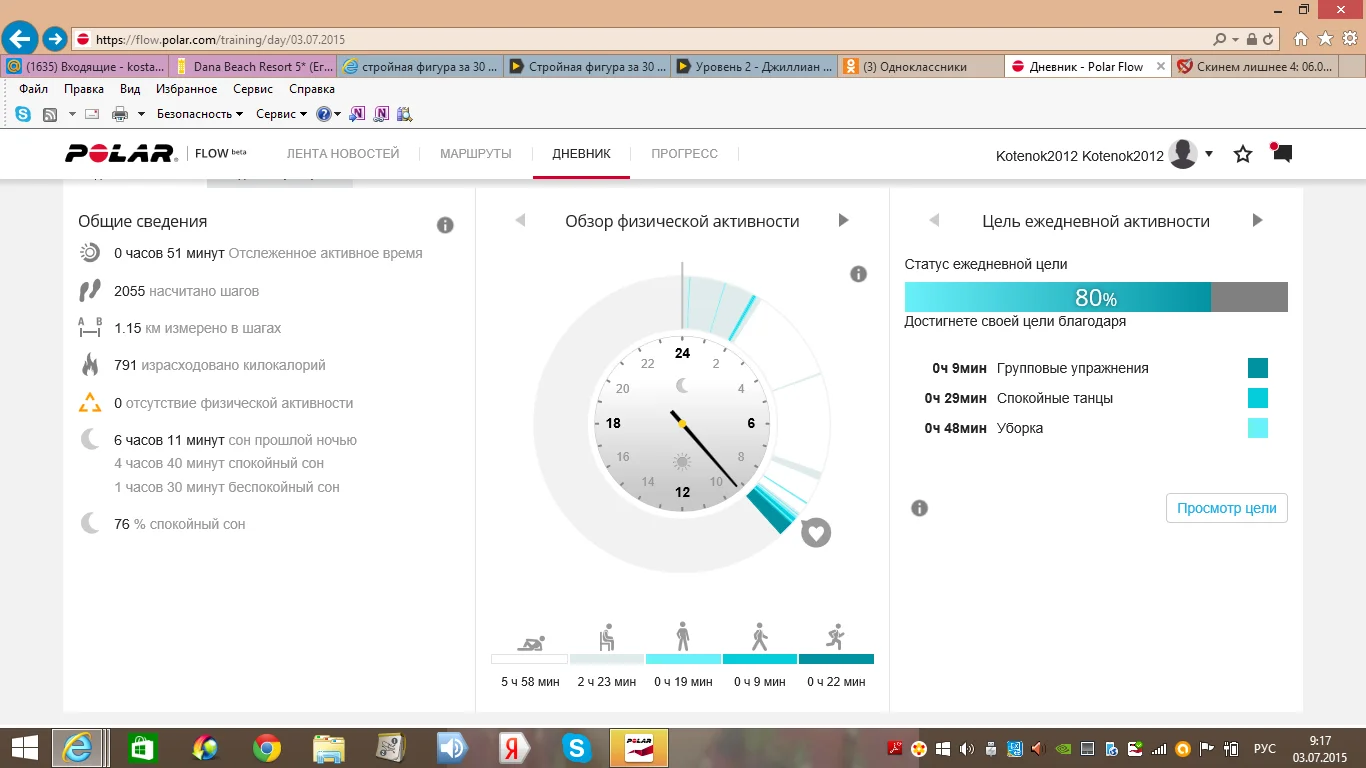Viewport: 1366px width, 768px height.
Task: Open user profile dropdown next to Kotenok2012
Action: 1209,154
